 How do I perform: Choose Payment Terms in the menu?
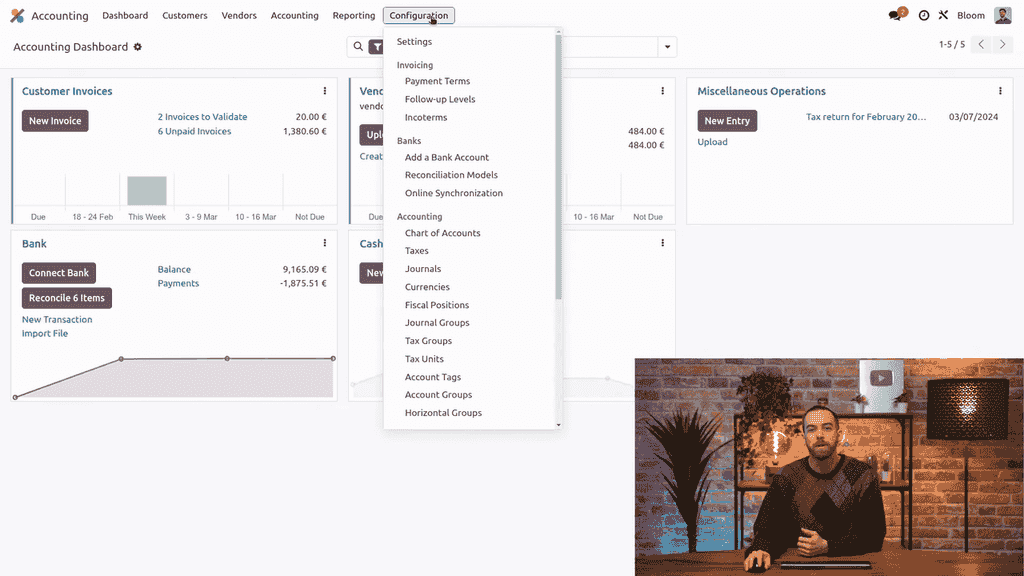(437, 81)
